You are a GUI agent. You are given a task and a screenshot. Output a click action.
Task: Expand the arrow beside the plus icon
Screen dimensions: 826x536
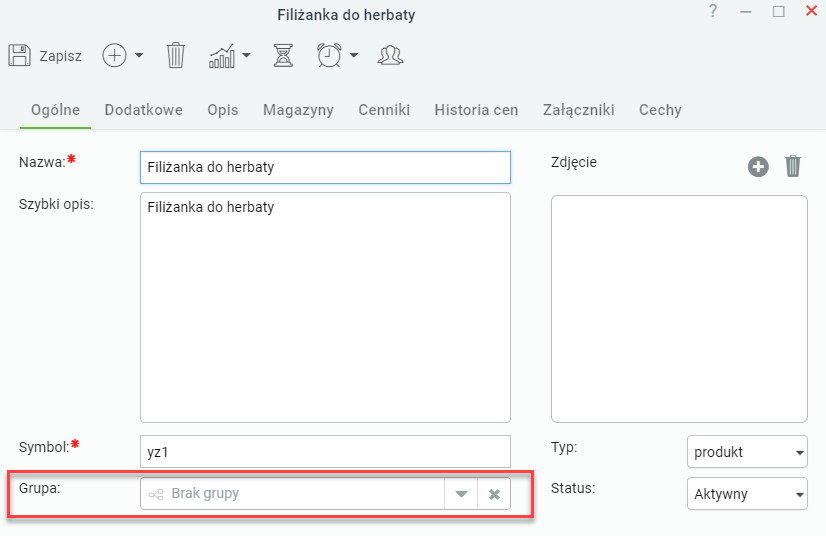(x=139, y=55)
